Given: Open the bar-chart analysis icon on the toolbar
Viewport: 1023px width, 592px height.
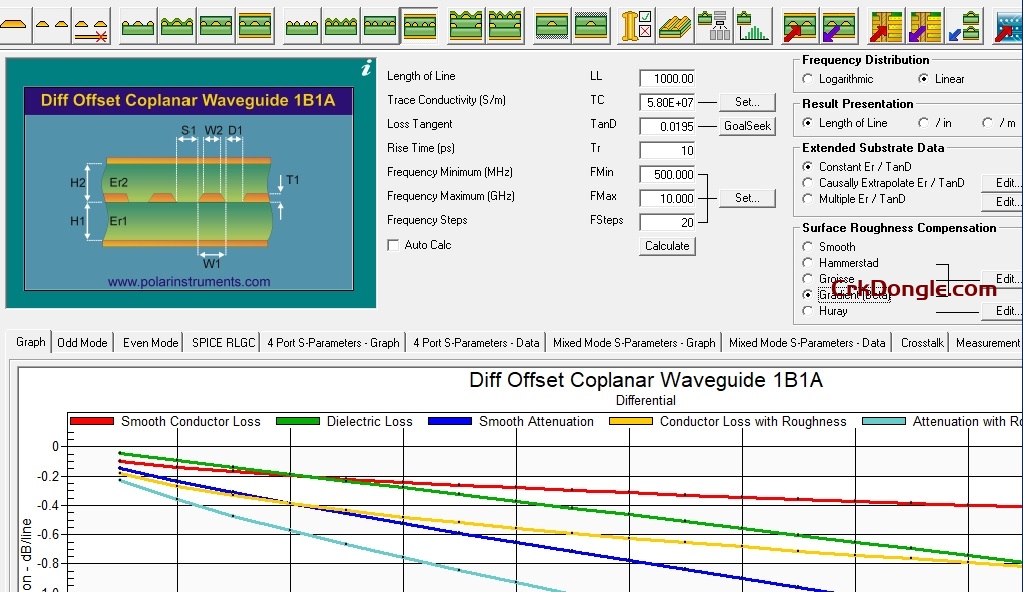Looking at the screenshot, I should tap(753, 25).
